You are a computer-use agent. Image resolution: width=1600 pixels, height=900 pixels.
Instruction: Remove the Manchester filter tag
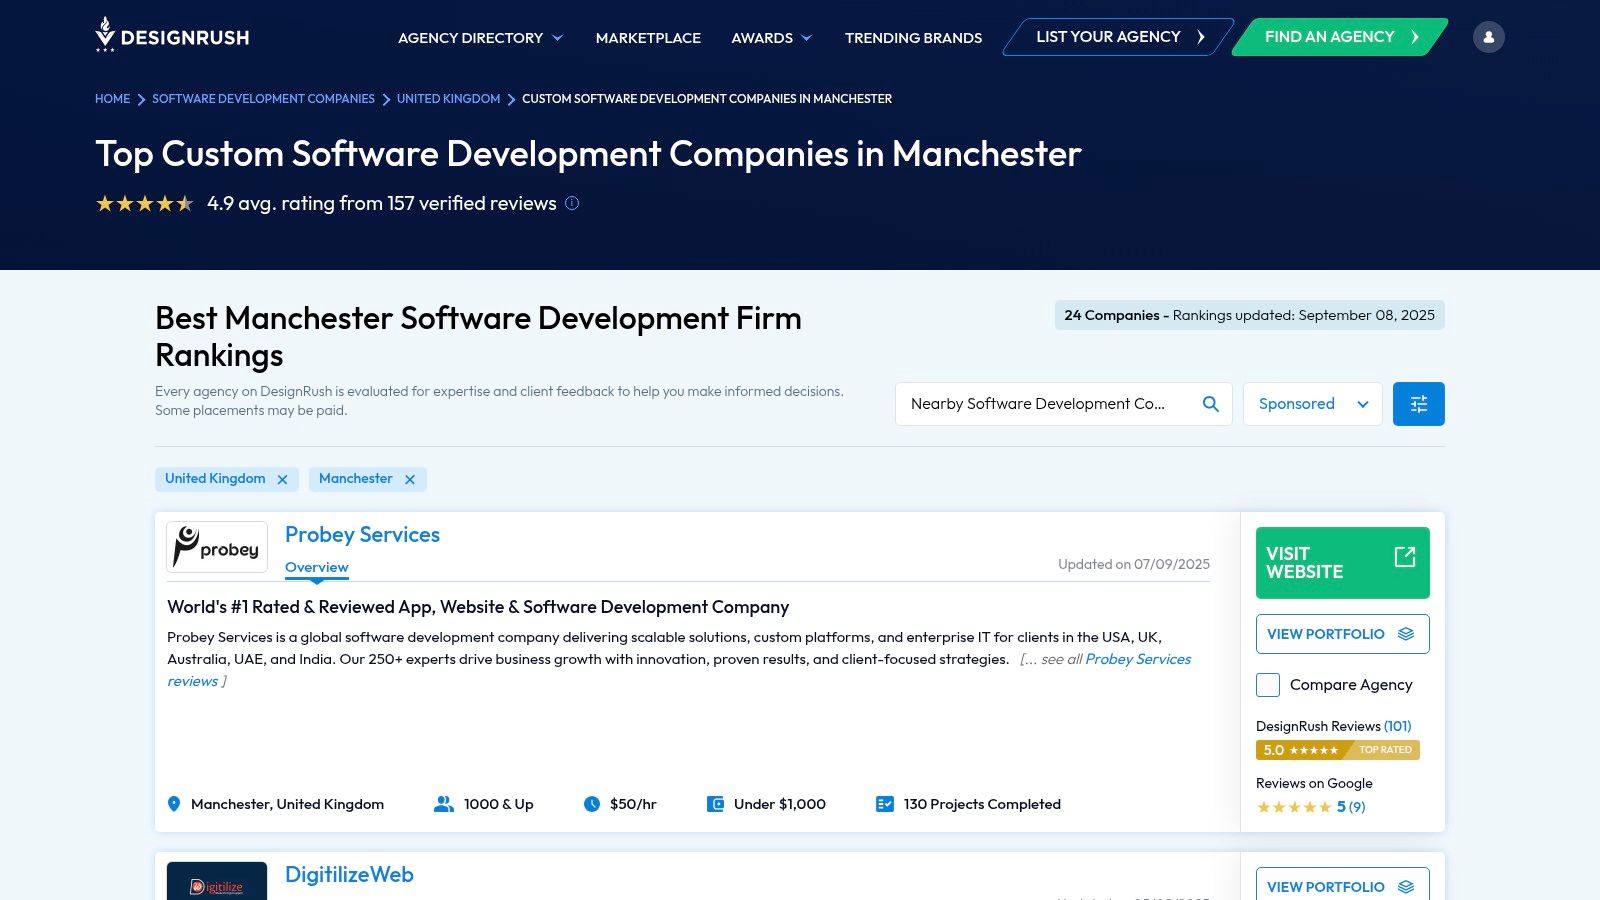coord(410,479)
